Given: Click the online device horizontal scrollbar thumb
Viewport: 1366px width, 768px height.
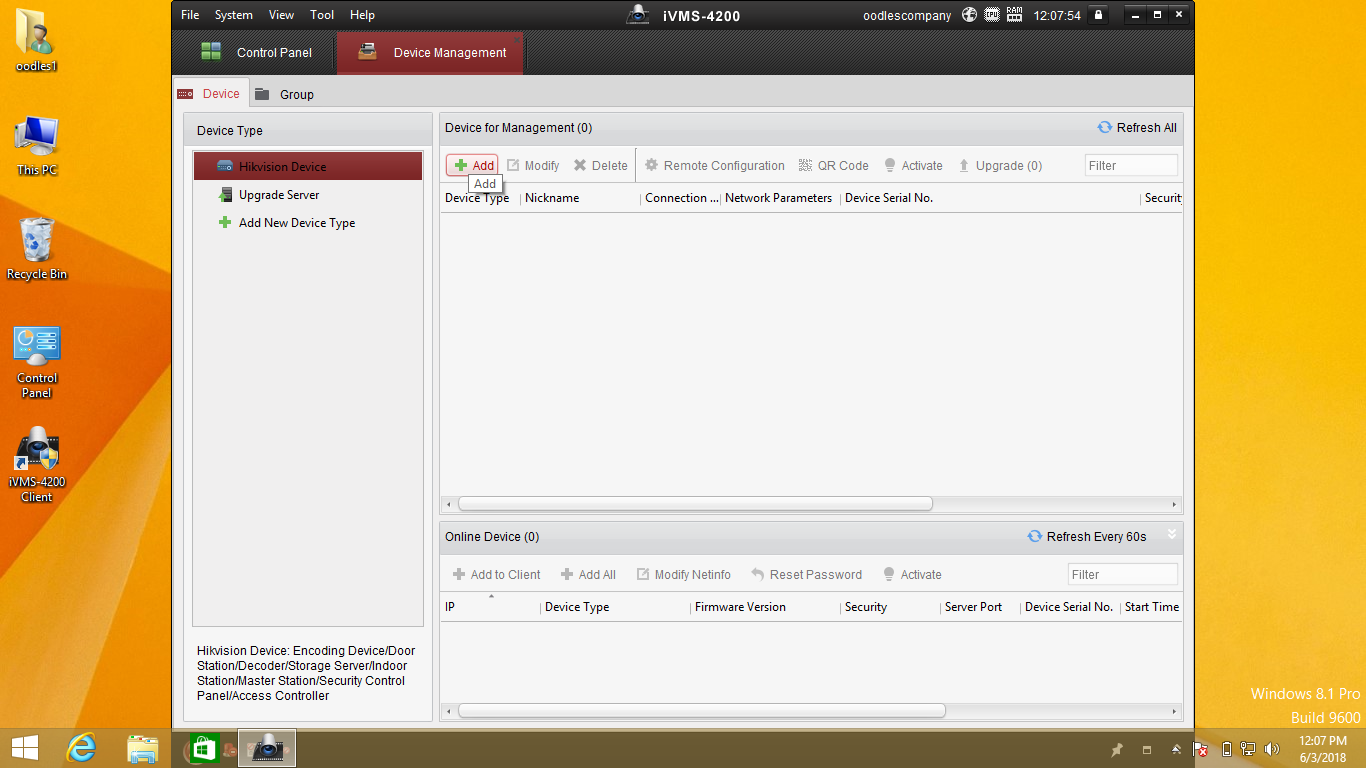Looking at the screenshot, I should click(702, 711).
